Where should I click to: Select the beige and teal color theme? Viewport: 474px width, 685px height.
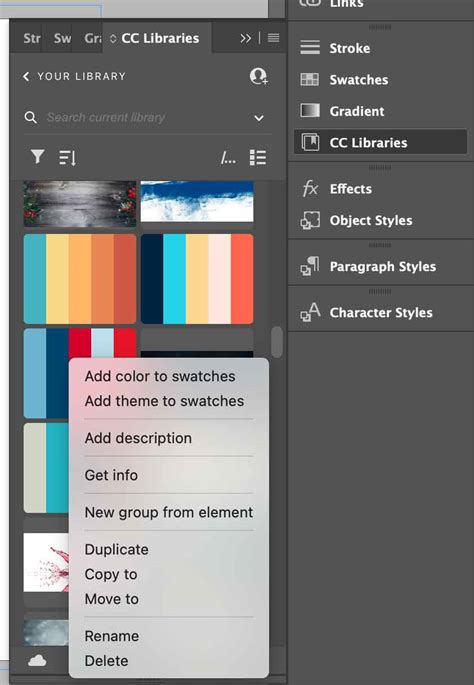(46, 467)
